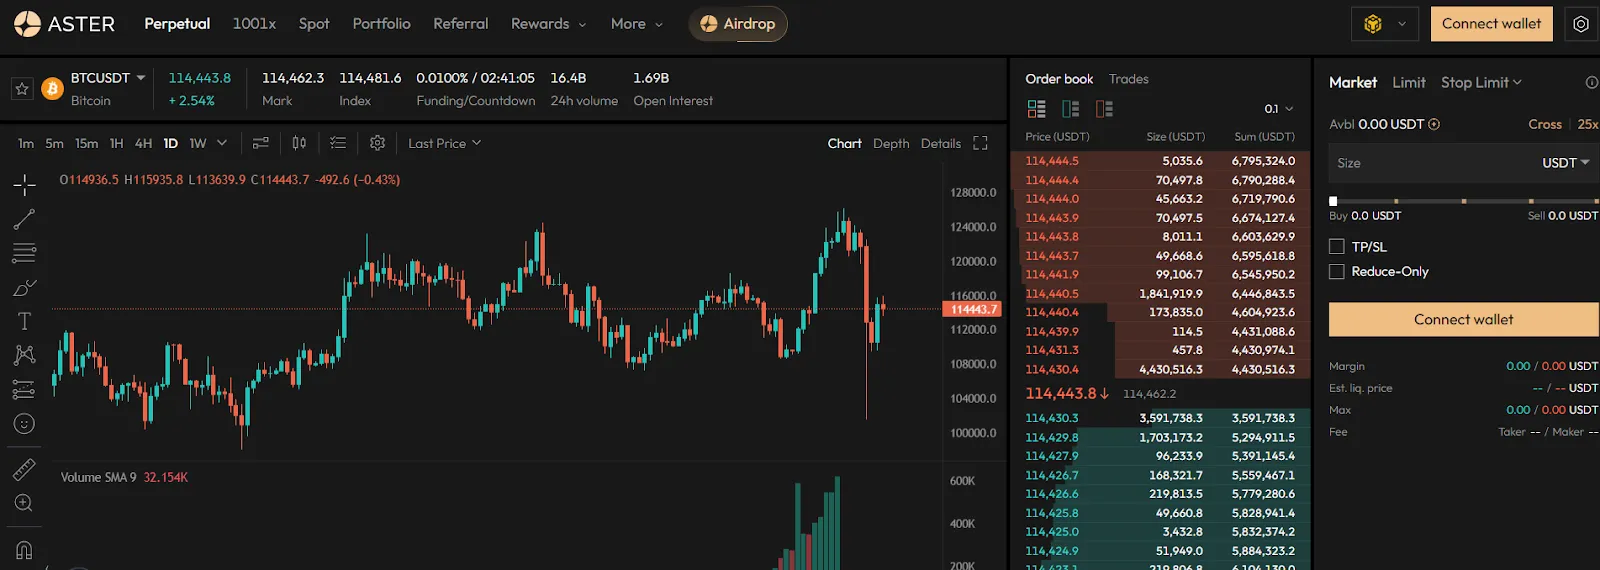Show bids-only order book view
Image resolution: width=1600 pixels, height=570 pixels.
[x=1070, y=109]
